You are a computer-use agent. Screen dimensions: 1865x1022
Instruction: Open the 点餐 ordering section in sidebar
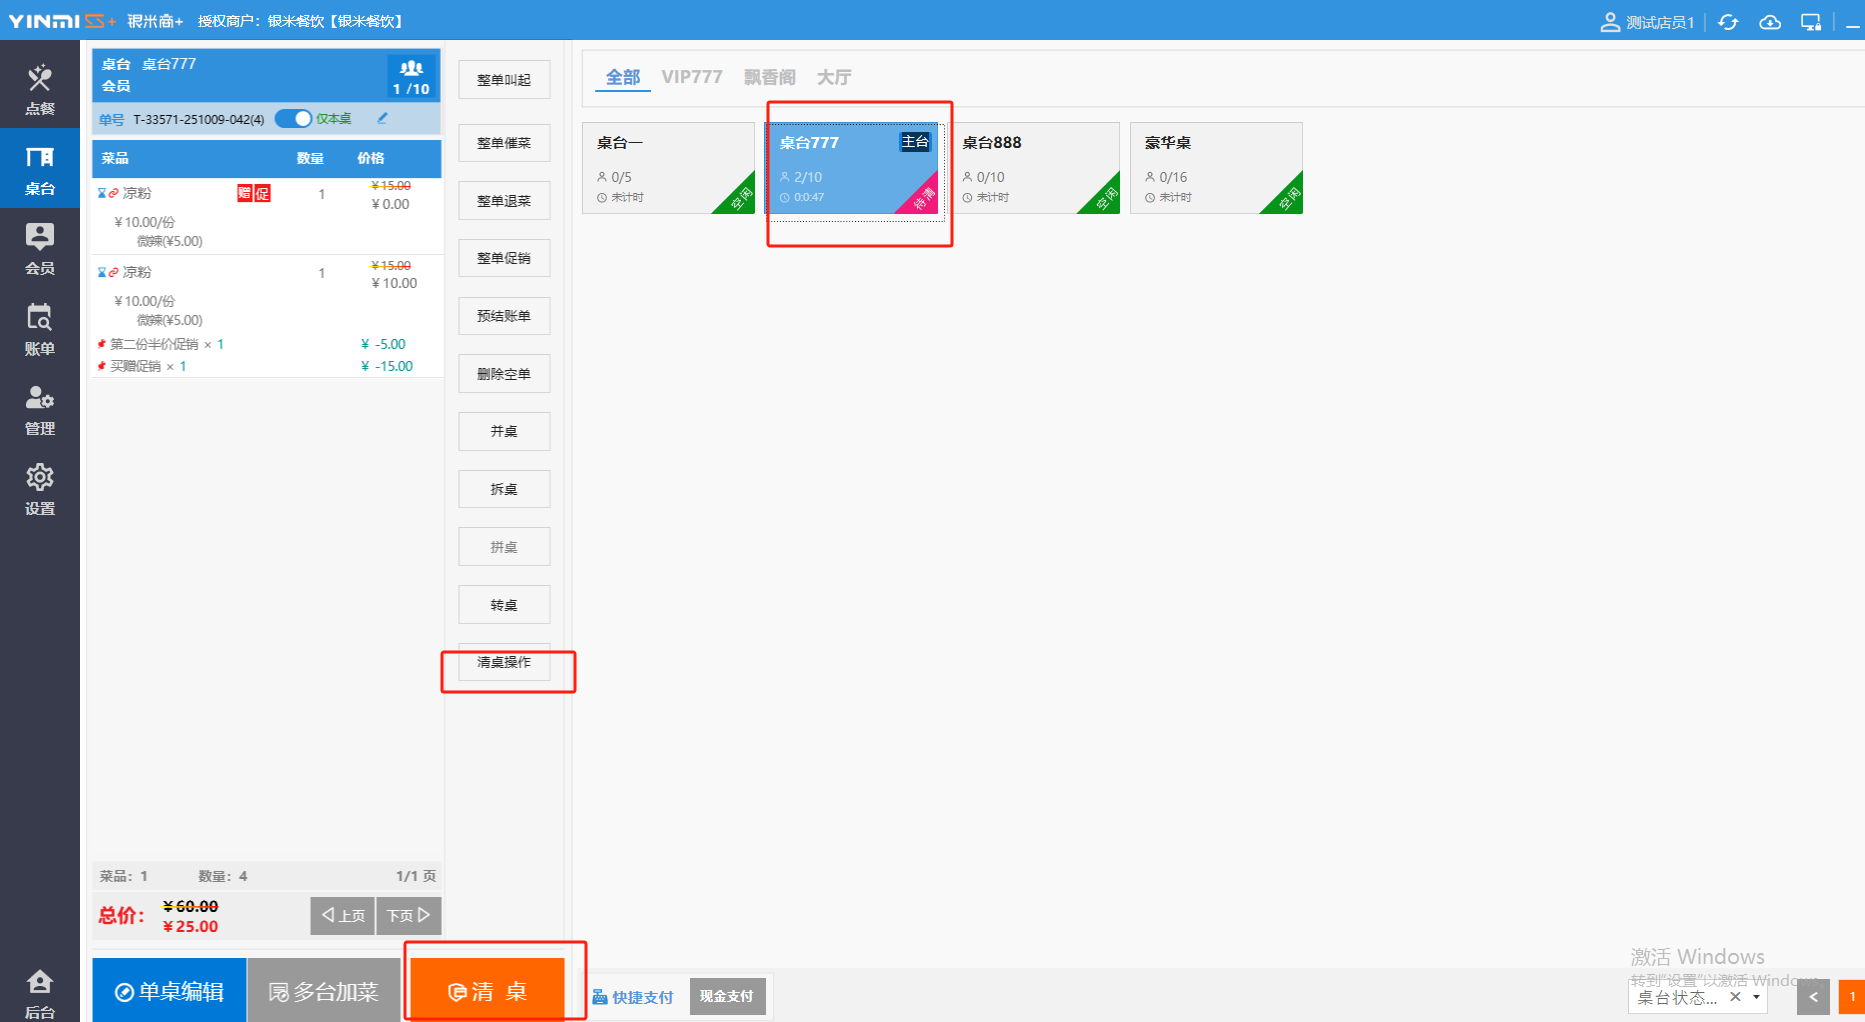point(40,88)
